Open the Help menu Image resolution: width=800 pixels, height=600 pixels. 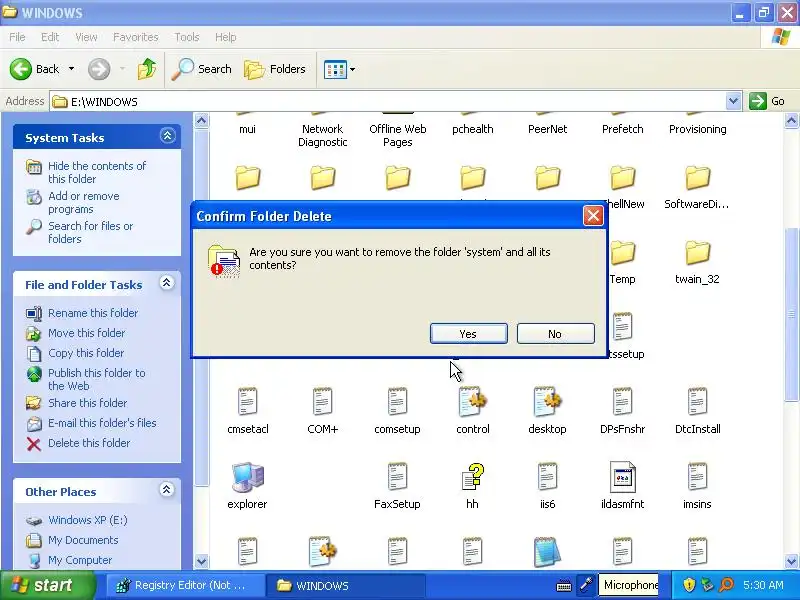226,37
